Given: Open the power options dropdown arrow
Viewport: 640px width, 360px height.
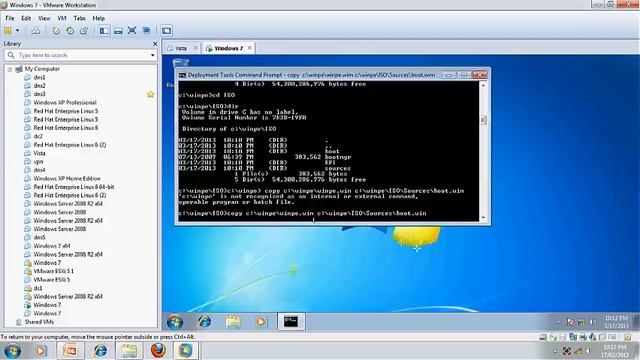Looking at the screenshot, I should click(x=18, y=31).
